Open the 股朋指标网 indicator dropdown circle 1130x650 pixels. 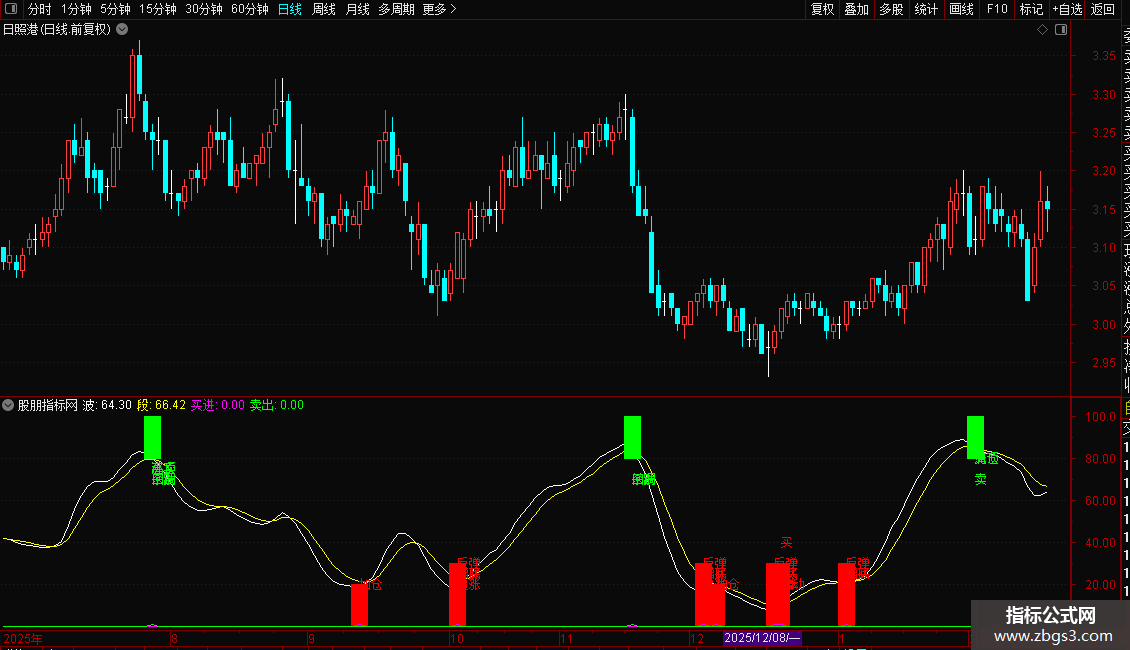8,405
